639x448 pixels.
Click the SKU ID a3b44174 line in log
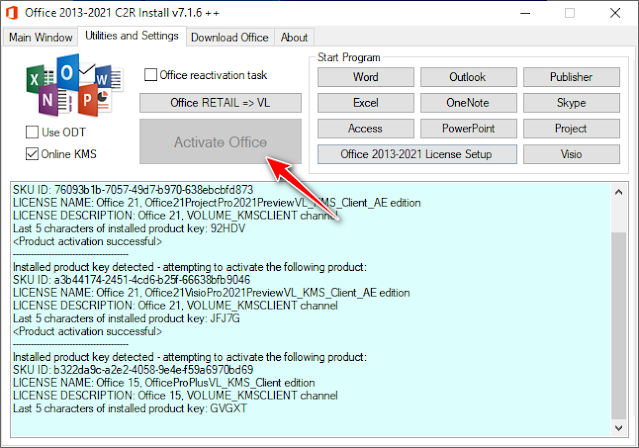coord(131,280)
